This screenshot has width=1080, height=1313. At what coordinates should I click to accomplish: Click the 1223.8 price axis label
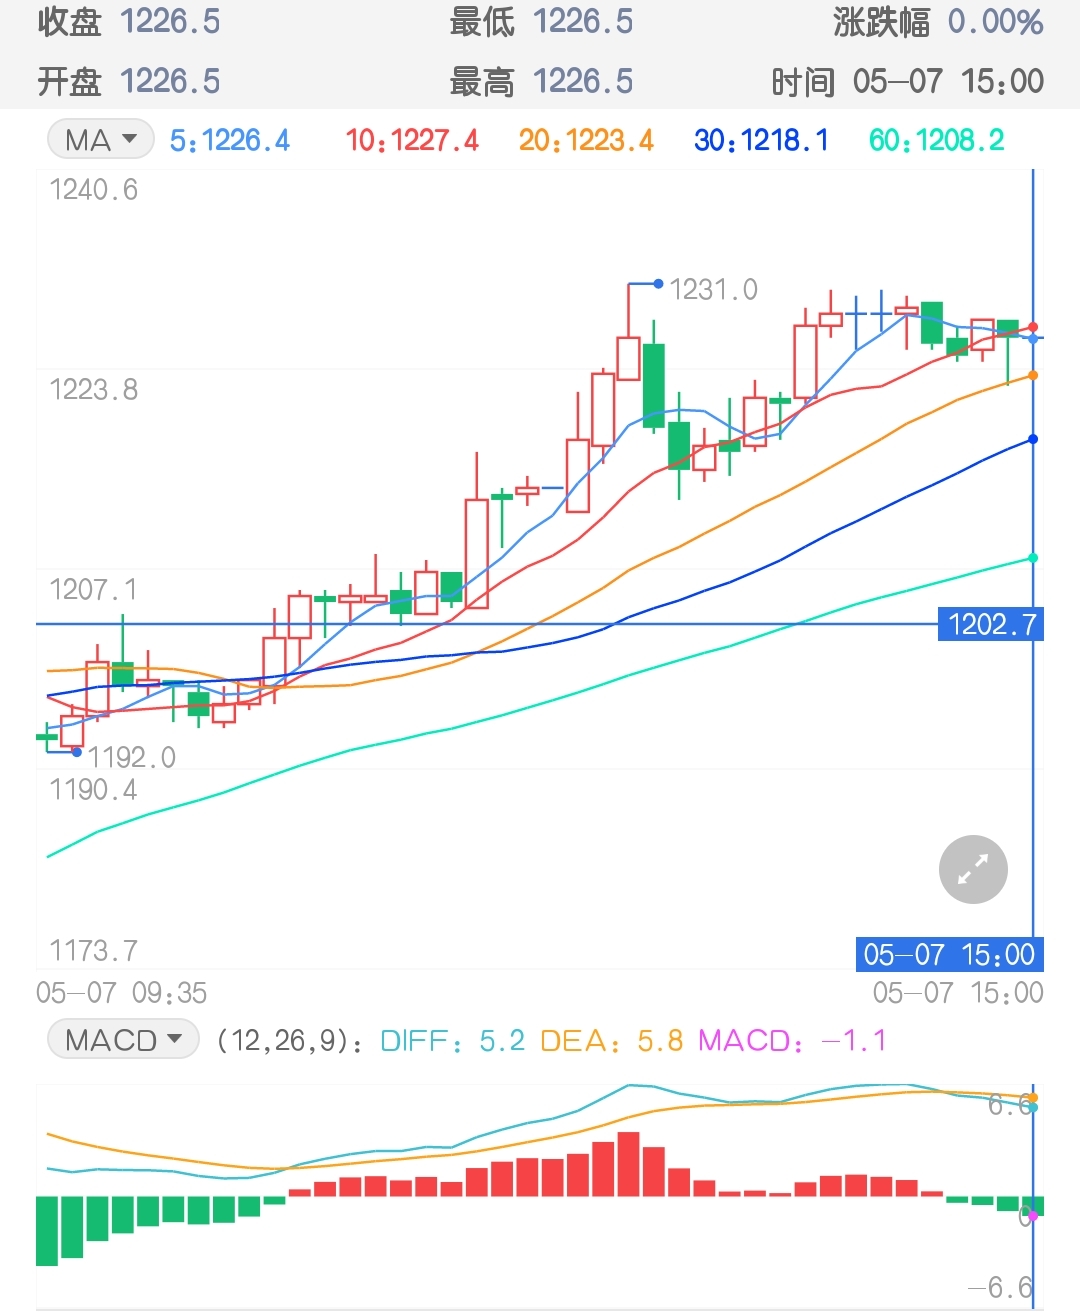coord(94,390)
